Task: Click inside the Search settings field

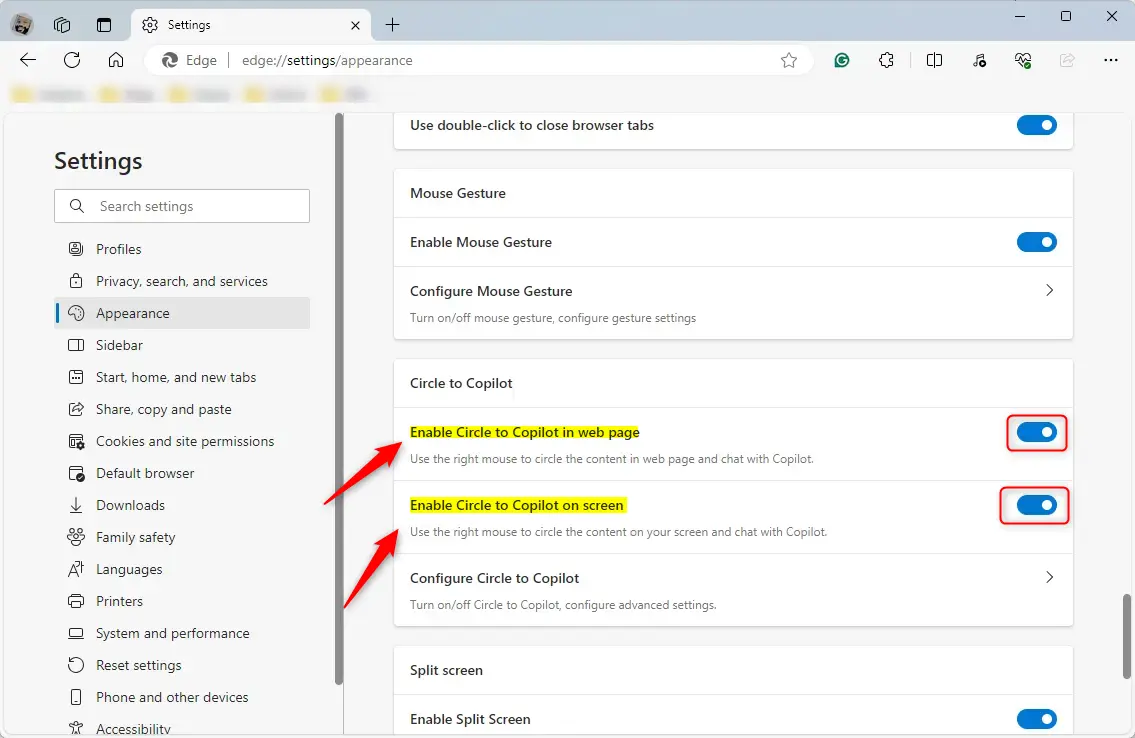Action: coord(181,206)
